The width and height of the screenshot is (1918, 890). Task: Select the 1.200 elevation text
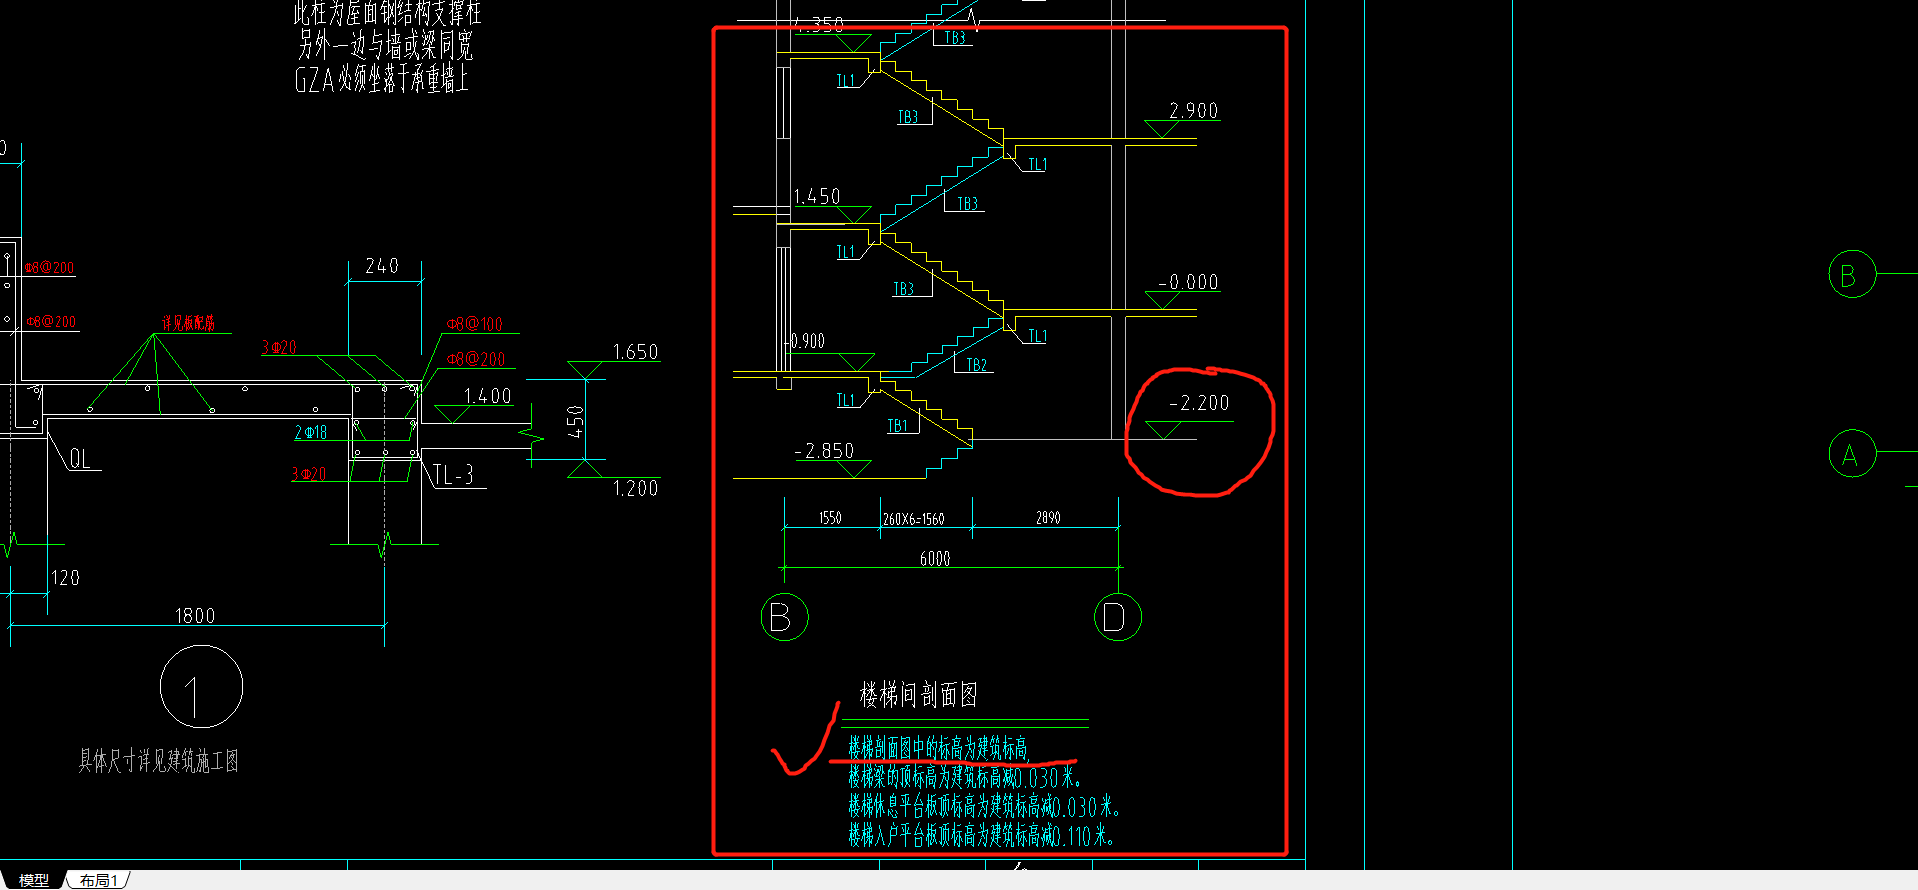(x=636, y=489)
